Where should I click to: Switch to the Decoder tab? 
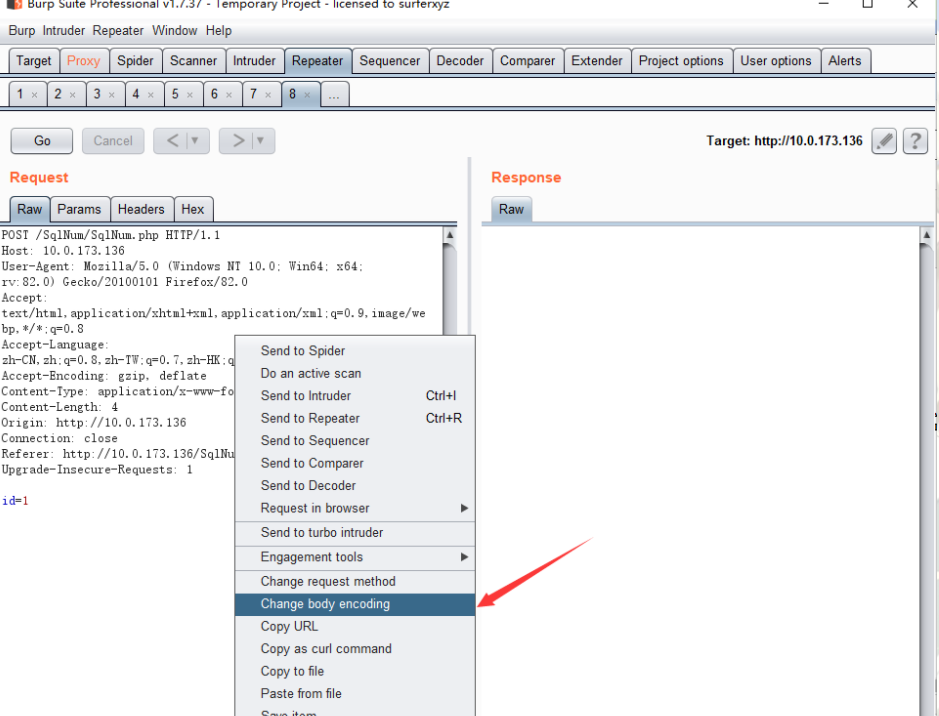coord(460,61)
